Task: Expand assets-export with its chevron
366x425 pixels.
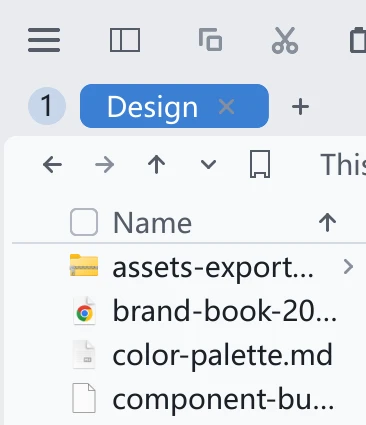Action: 348,267
